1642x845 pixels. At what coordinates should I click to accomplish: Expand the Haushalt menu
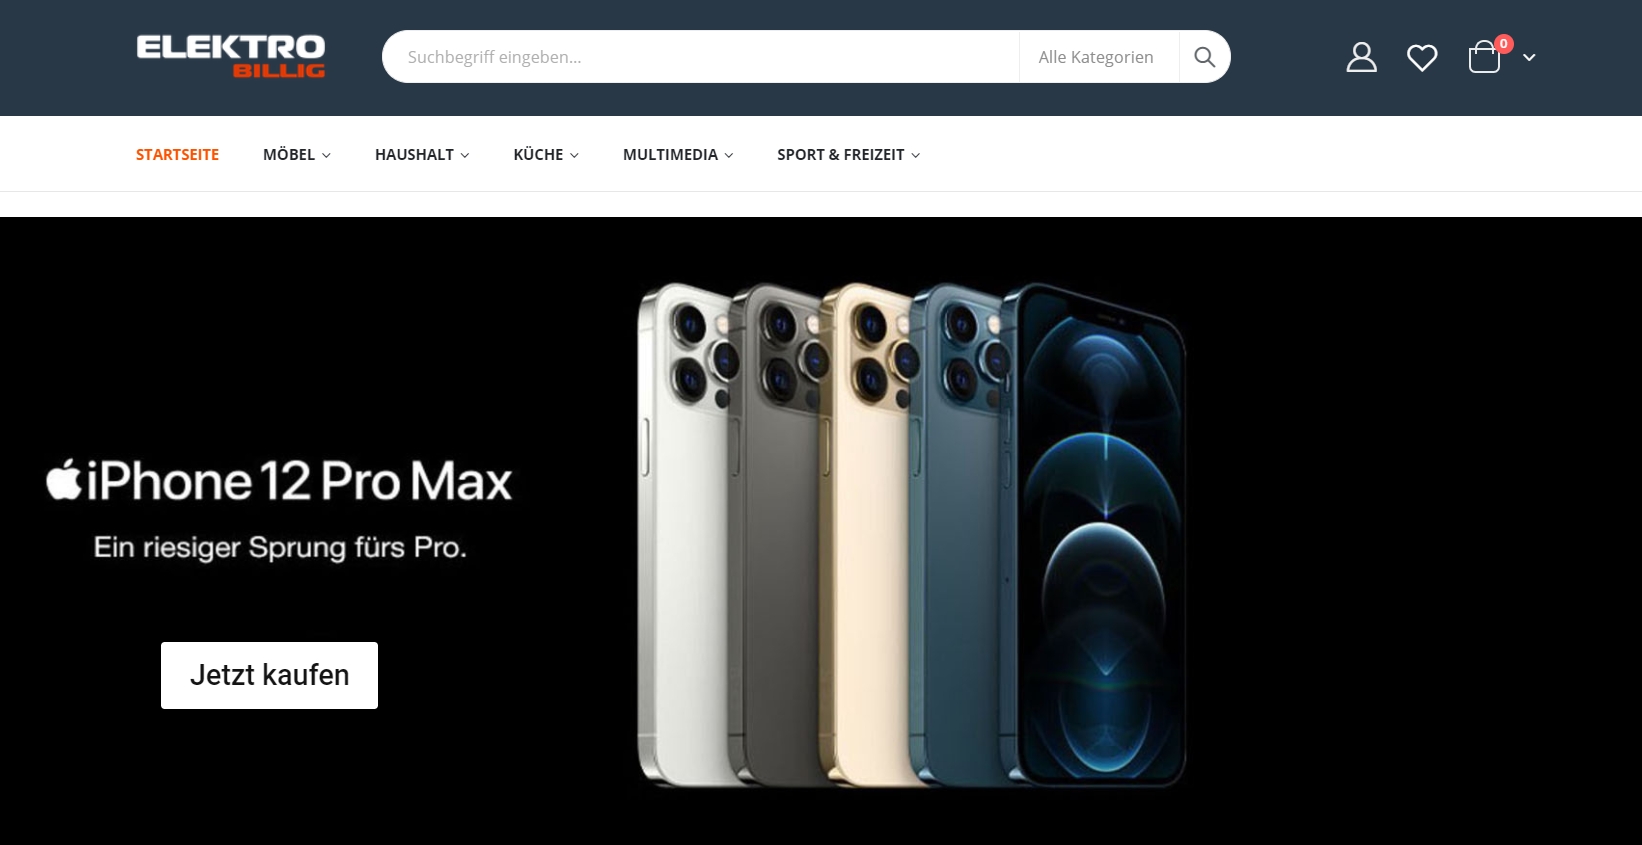tap(422, 154)
